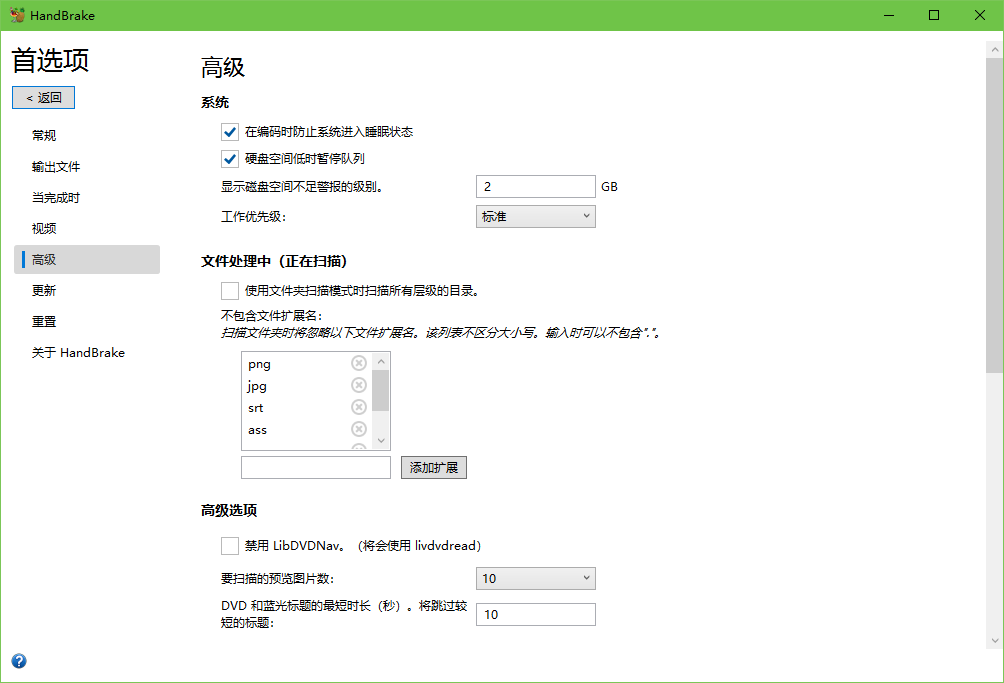Image resolution: width=1004 pixels, height=683 pixels.
Task: Open the 要扫描的预览图片数 dropdown
Action: click(x=535, y=578)
